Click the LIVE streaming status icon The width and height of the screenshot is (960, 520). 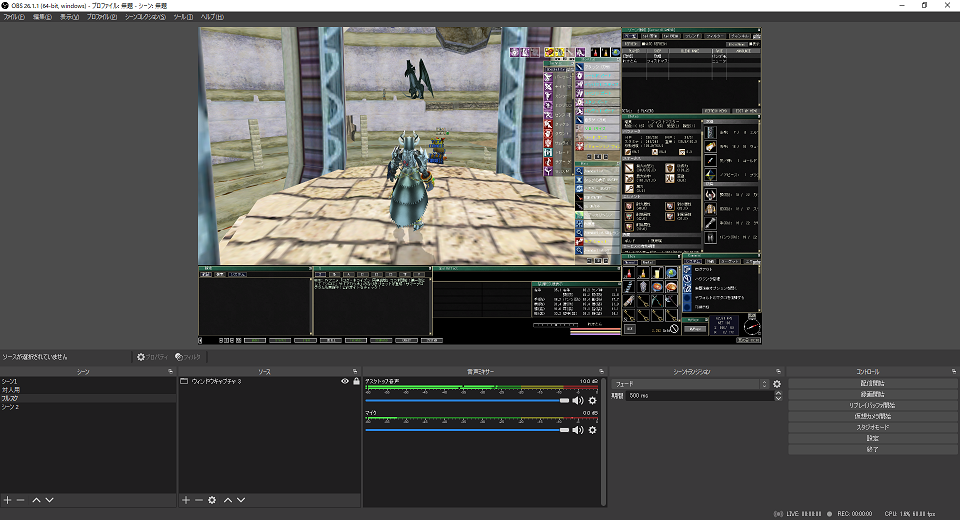pos(778,514)
